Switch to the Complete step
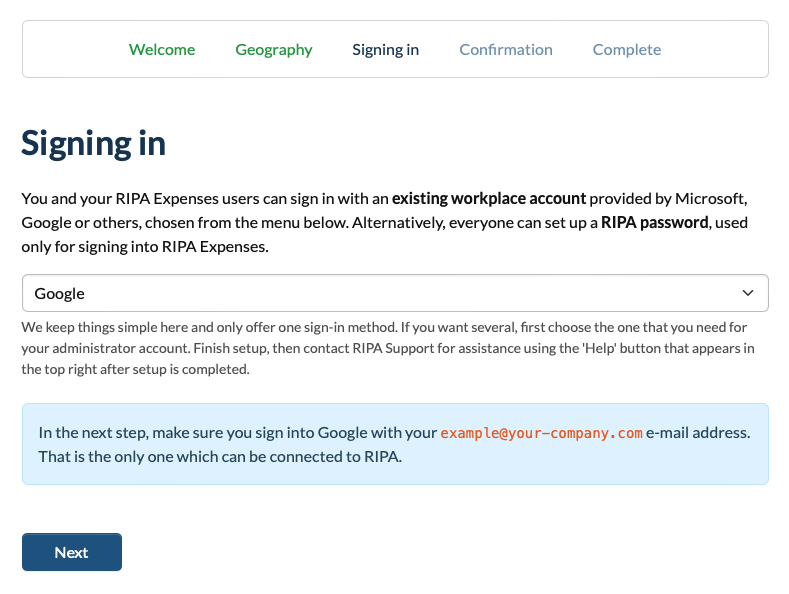Screen dimensions: 789x594 [626, 49]
